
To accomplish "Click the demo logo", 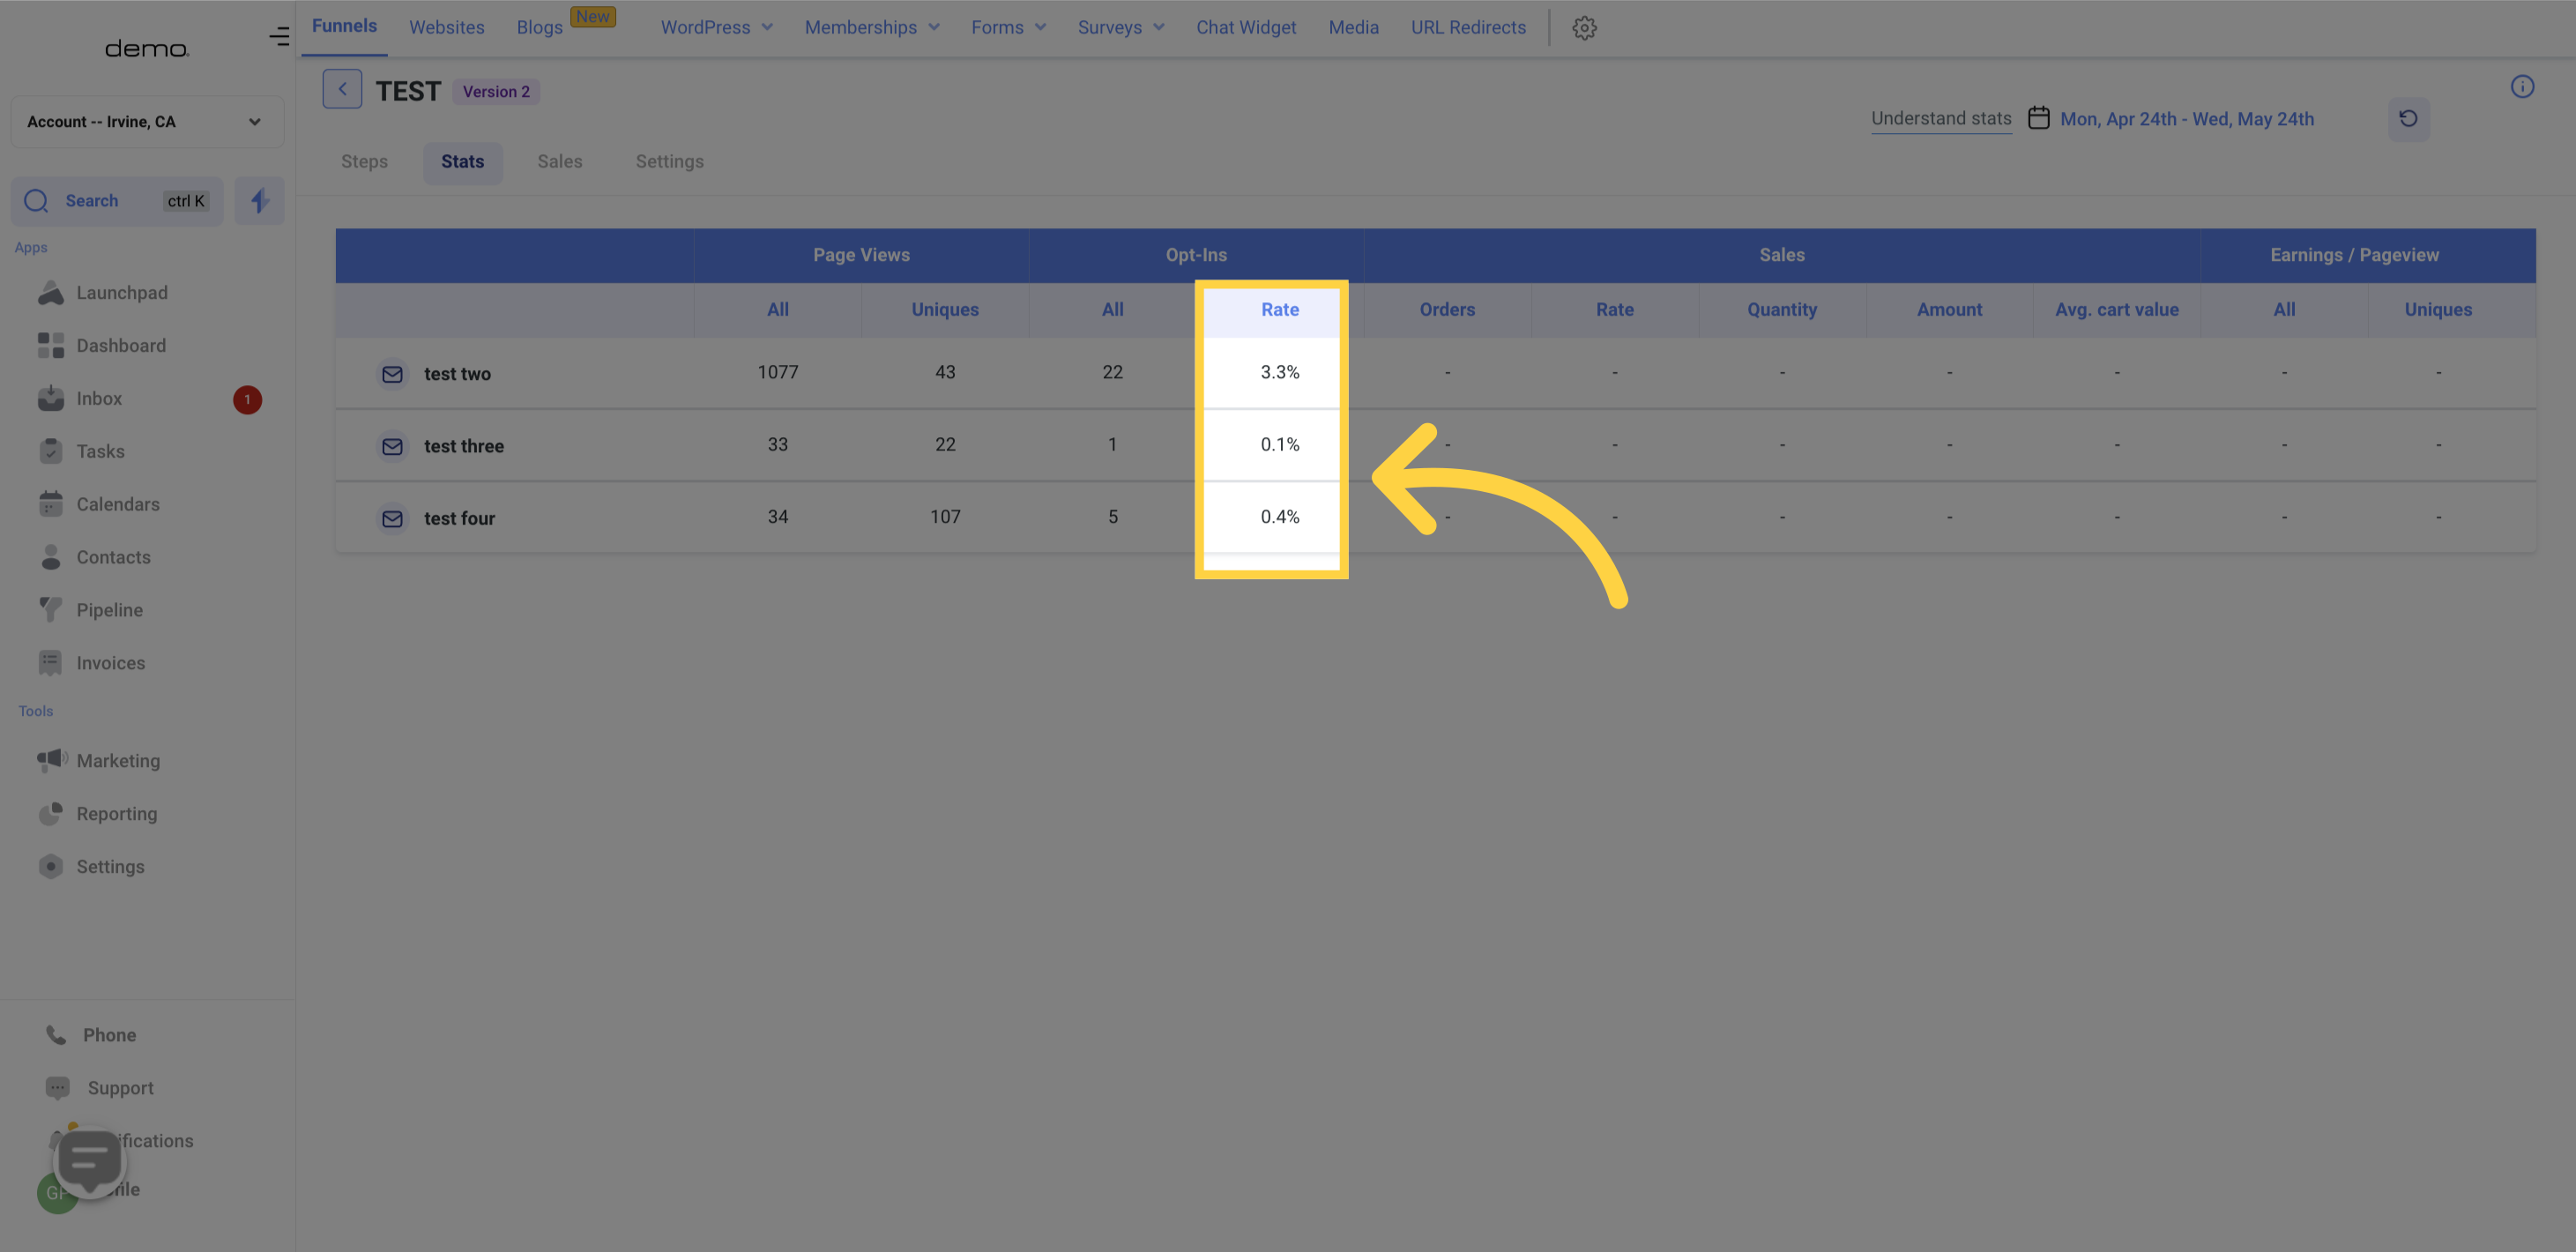I will tap(147, 49).
